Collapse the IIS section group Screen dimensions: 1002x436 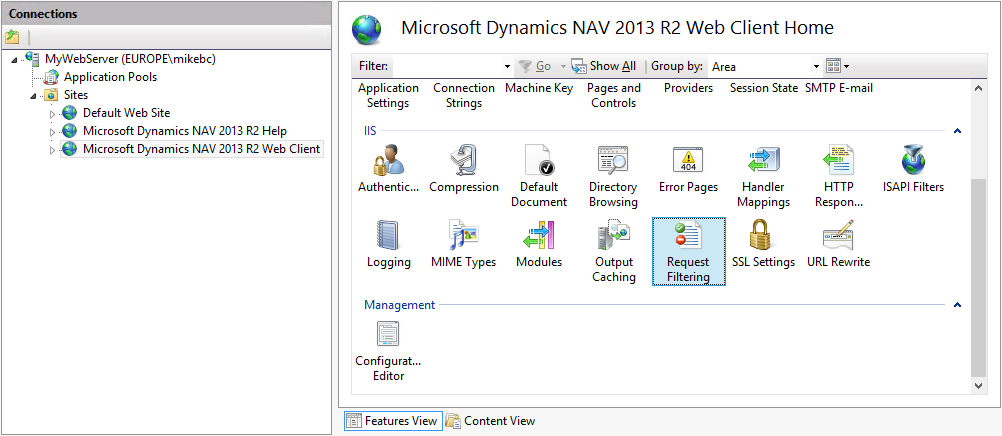[x=957, y=131]
